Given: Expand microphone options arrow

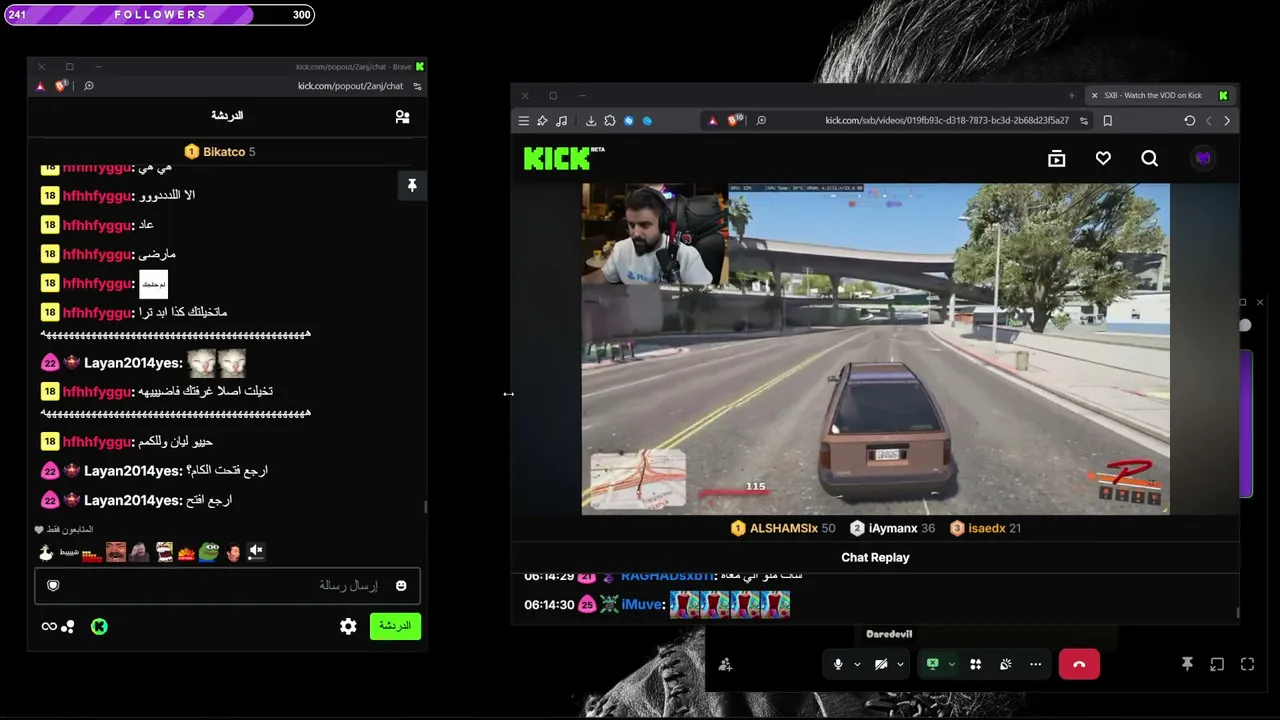Looking at the screenshot, I should (857, 664).
